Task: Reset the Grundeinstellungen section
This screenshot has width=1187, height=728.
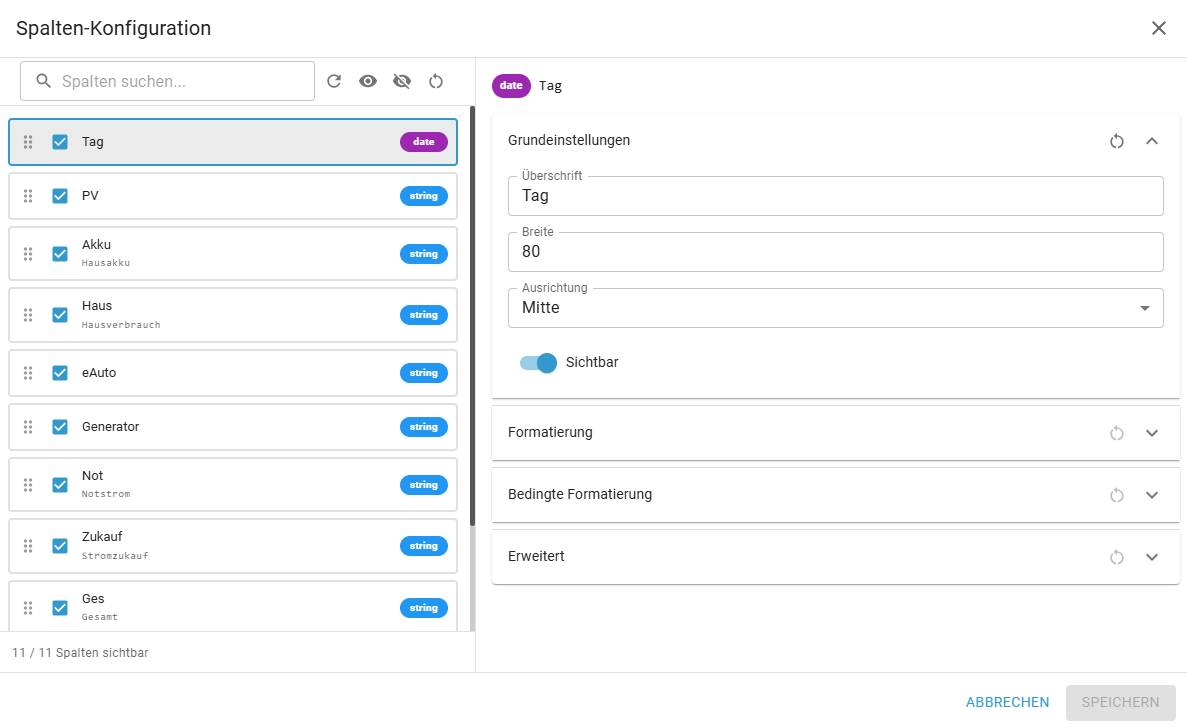Action: tap(1117, 141)
